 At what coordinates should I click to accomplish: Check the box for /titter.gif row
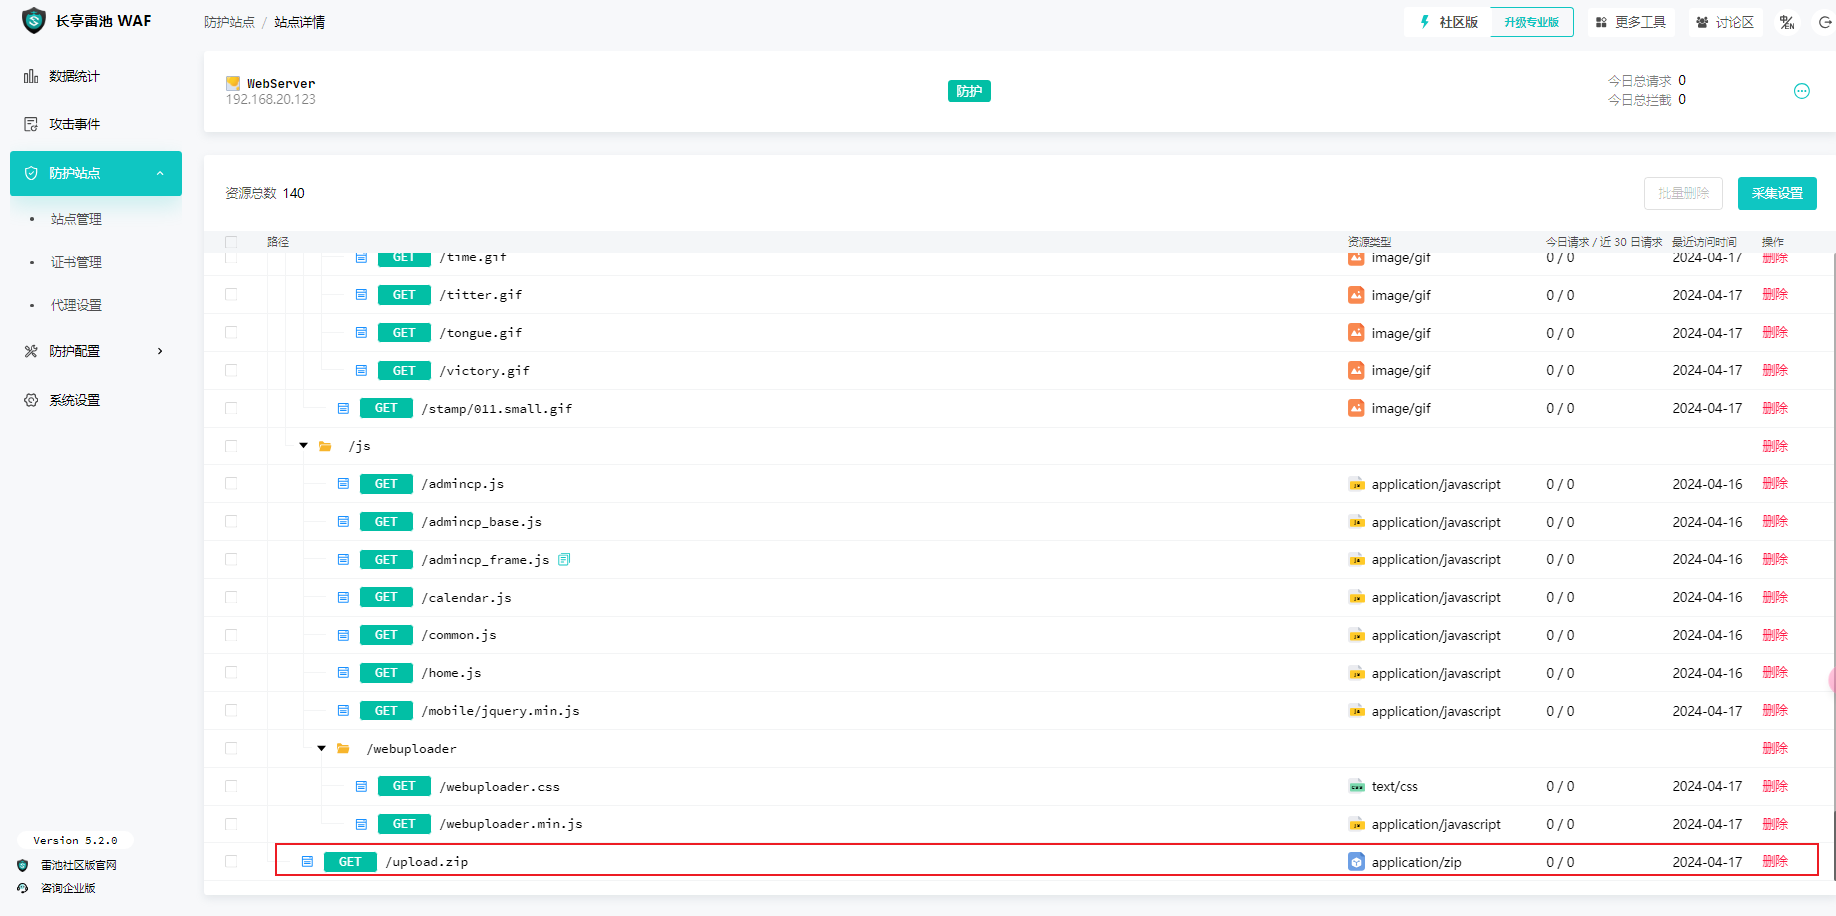coord(231,294)
